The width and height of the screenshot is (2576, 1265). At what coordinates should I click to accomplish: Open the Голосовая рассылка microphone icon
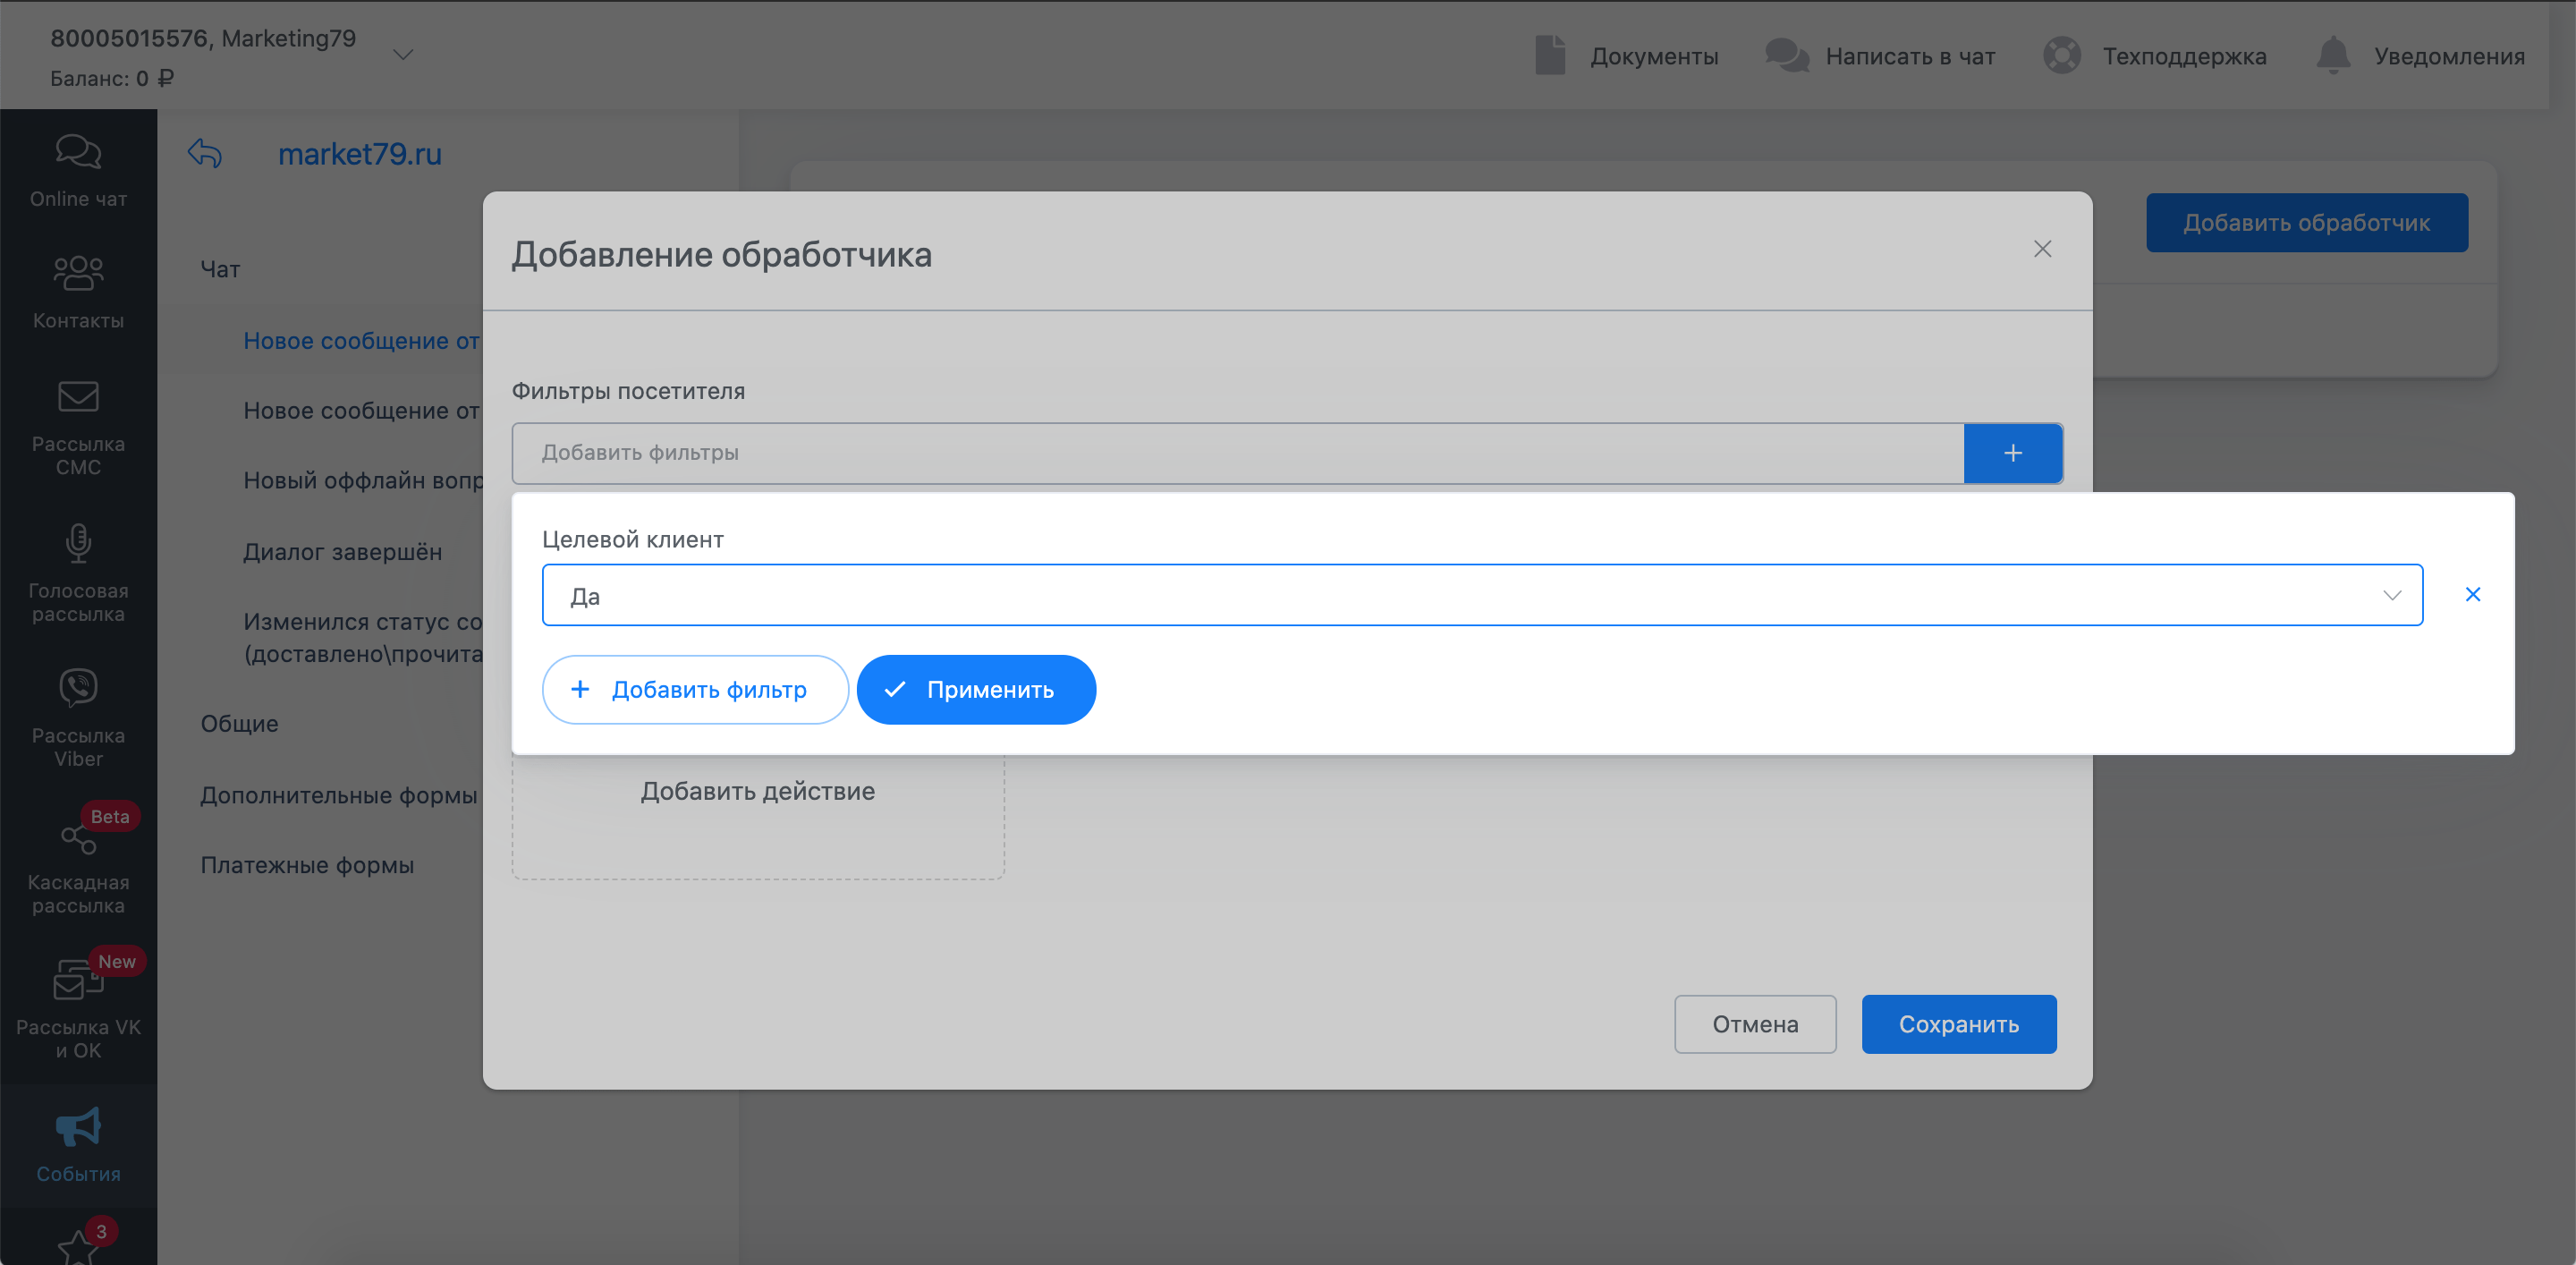click(x=78, y=543)
